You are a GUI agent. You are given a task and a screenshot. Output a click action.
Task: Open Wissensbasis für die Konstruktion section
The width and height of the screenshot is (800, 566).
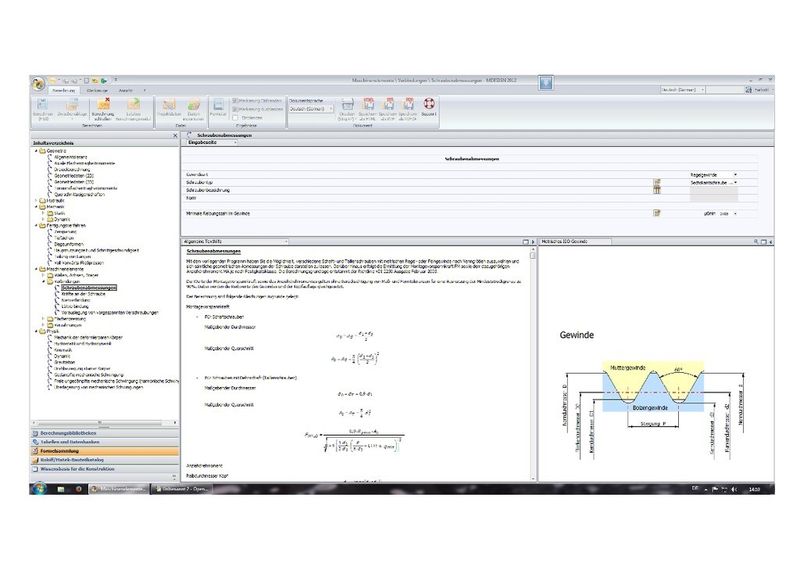click(x=105, y=469)
